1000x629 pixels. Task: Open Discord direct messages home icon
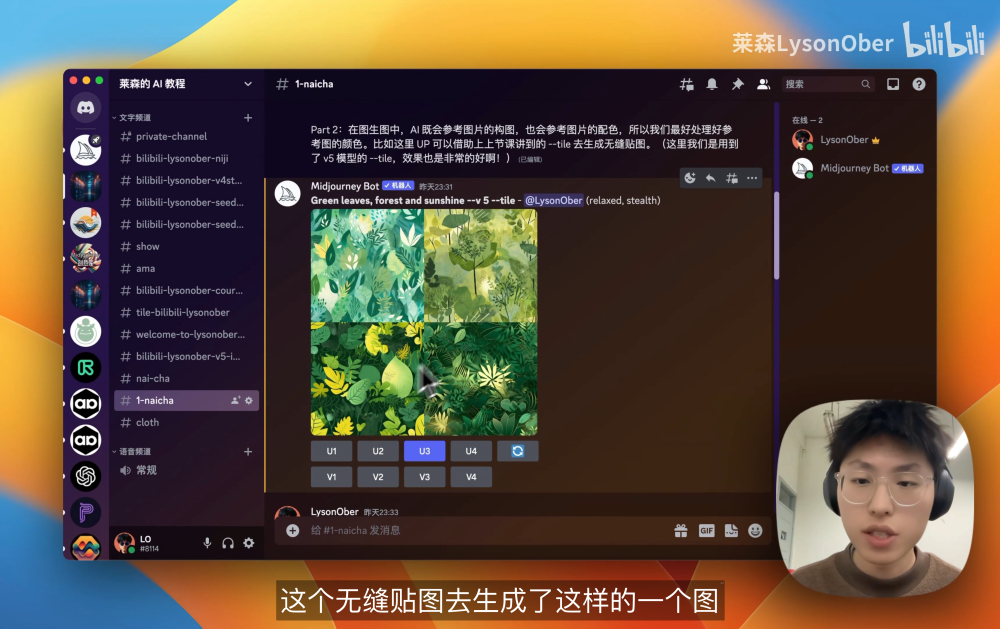pyautogui.click(x=85, y=108)
